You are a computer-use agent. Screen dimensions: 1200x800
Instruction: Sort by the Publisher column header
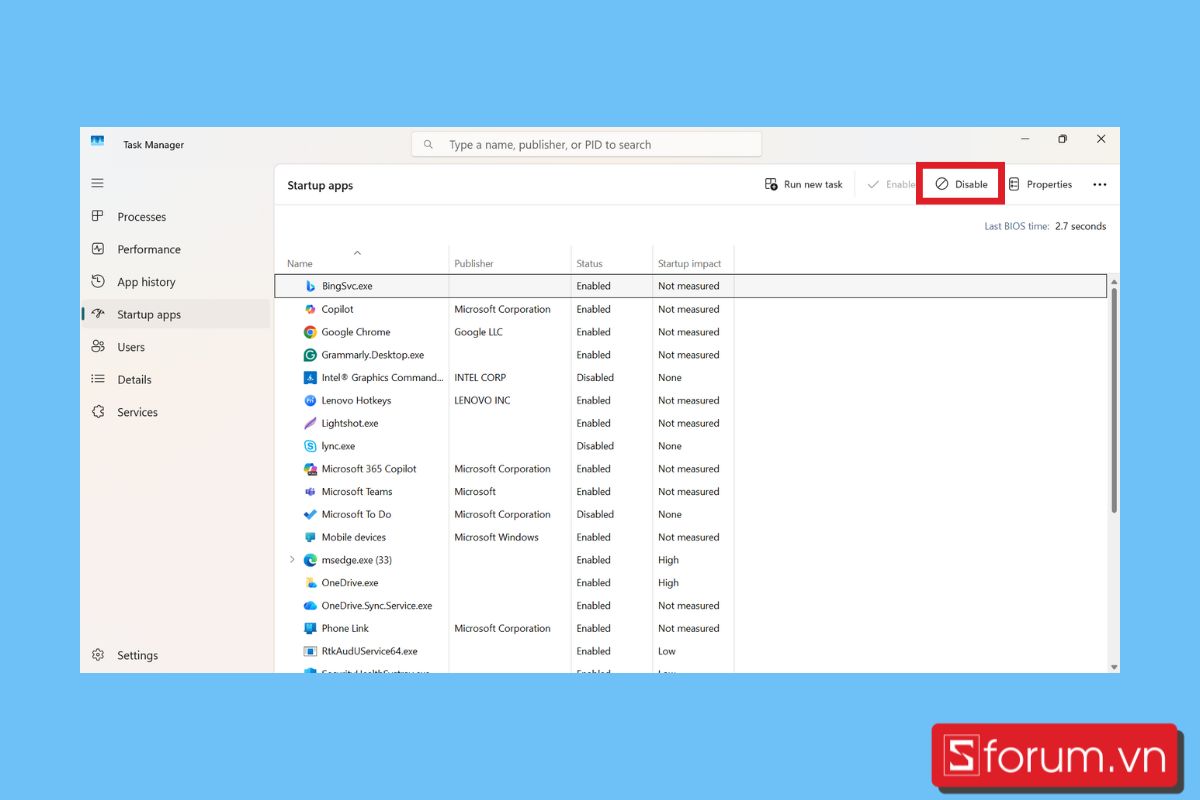pos(474,264)
